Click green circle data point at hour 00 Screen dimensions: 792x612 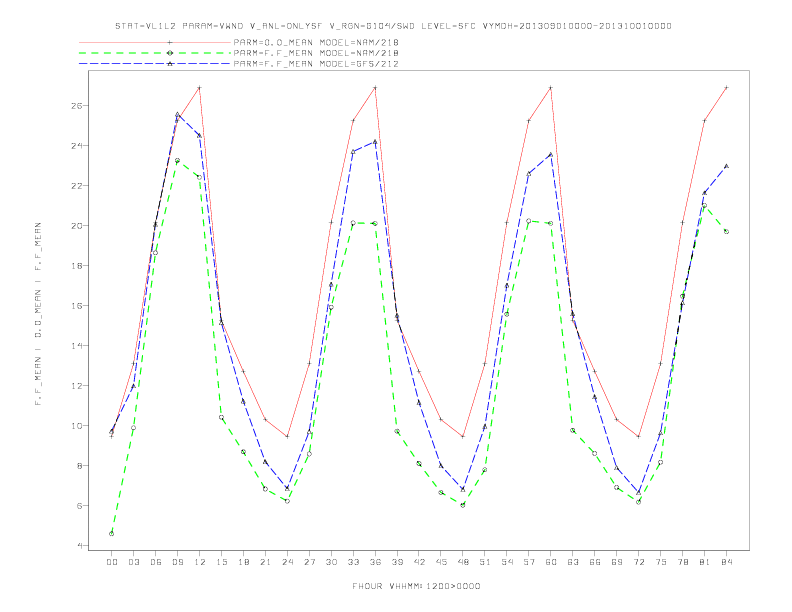coord(112,534)
